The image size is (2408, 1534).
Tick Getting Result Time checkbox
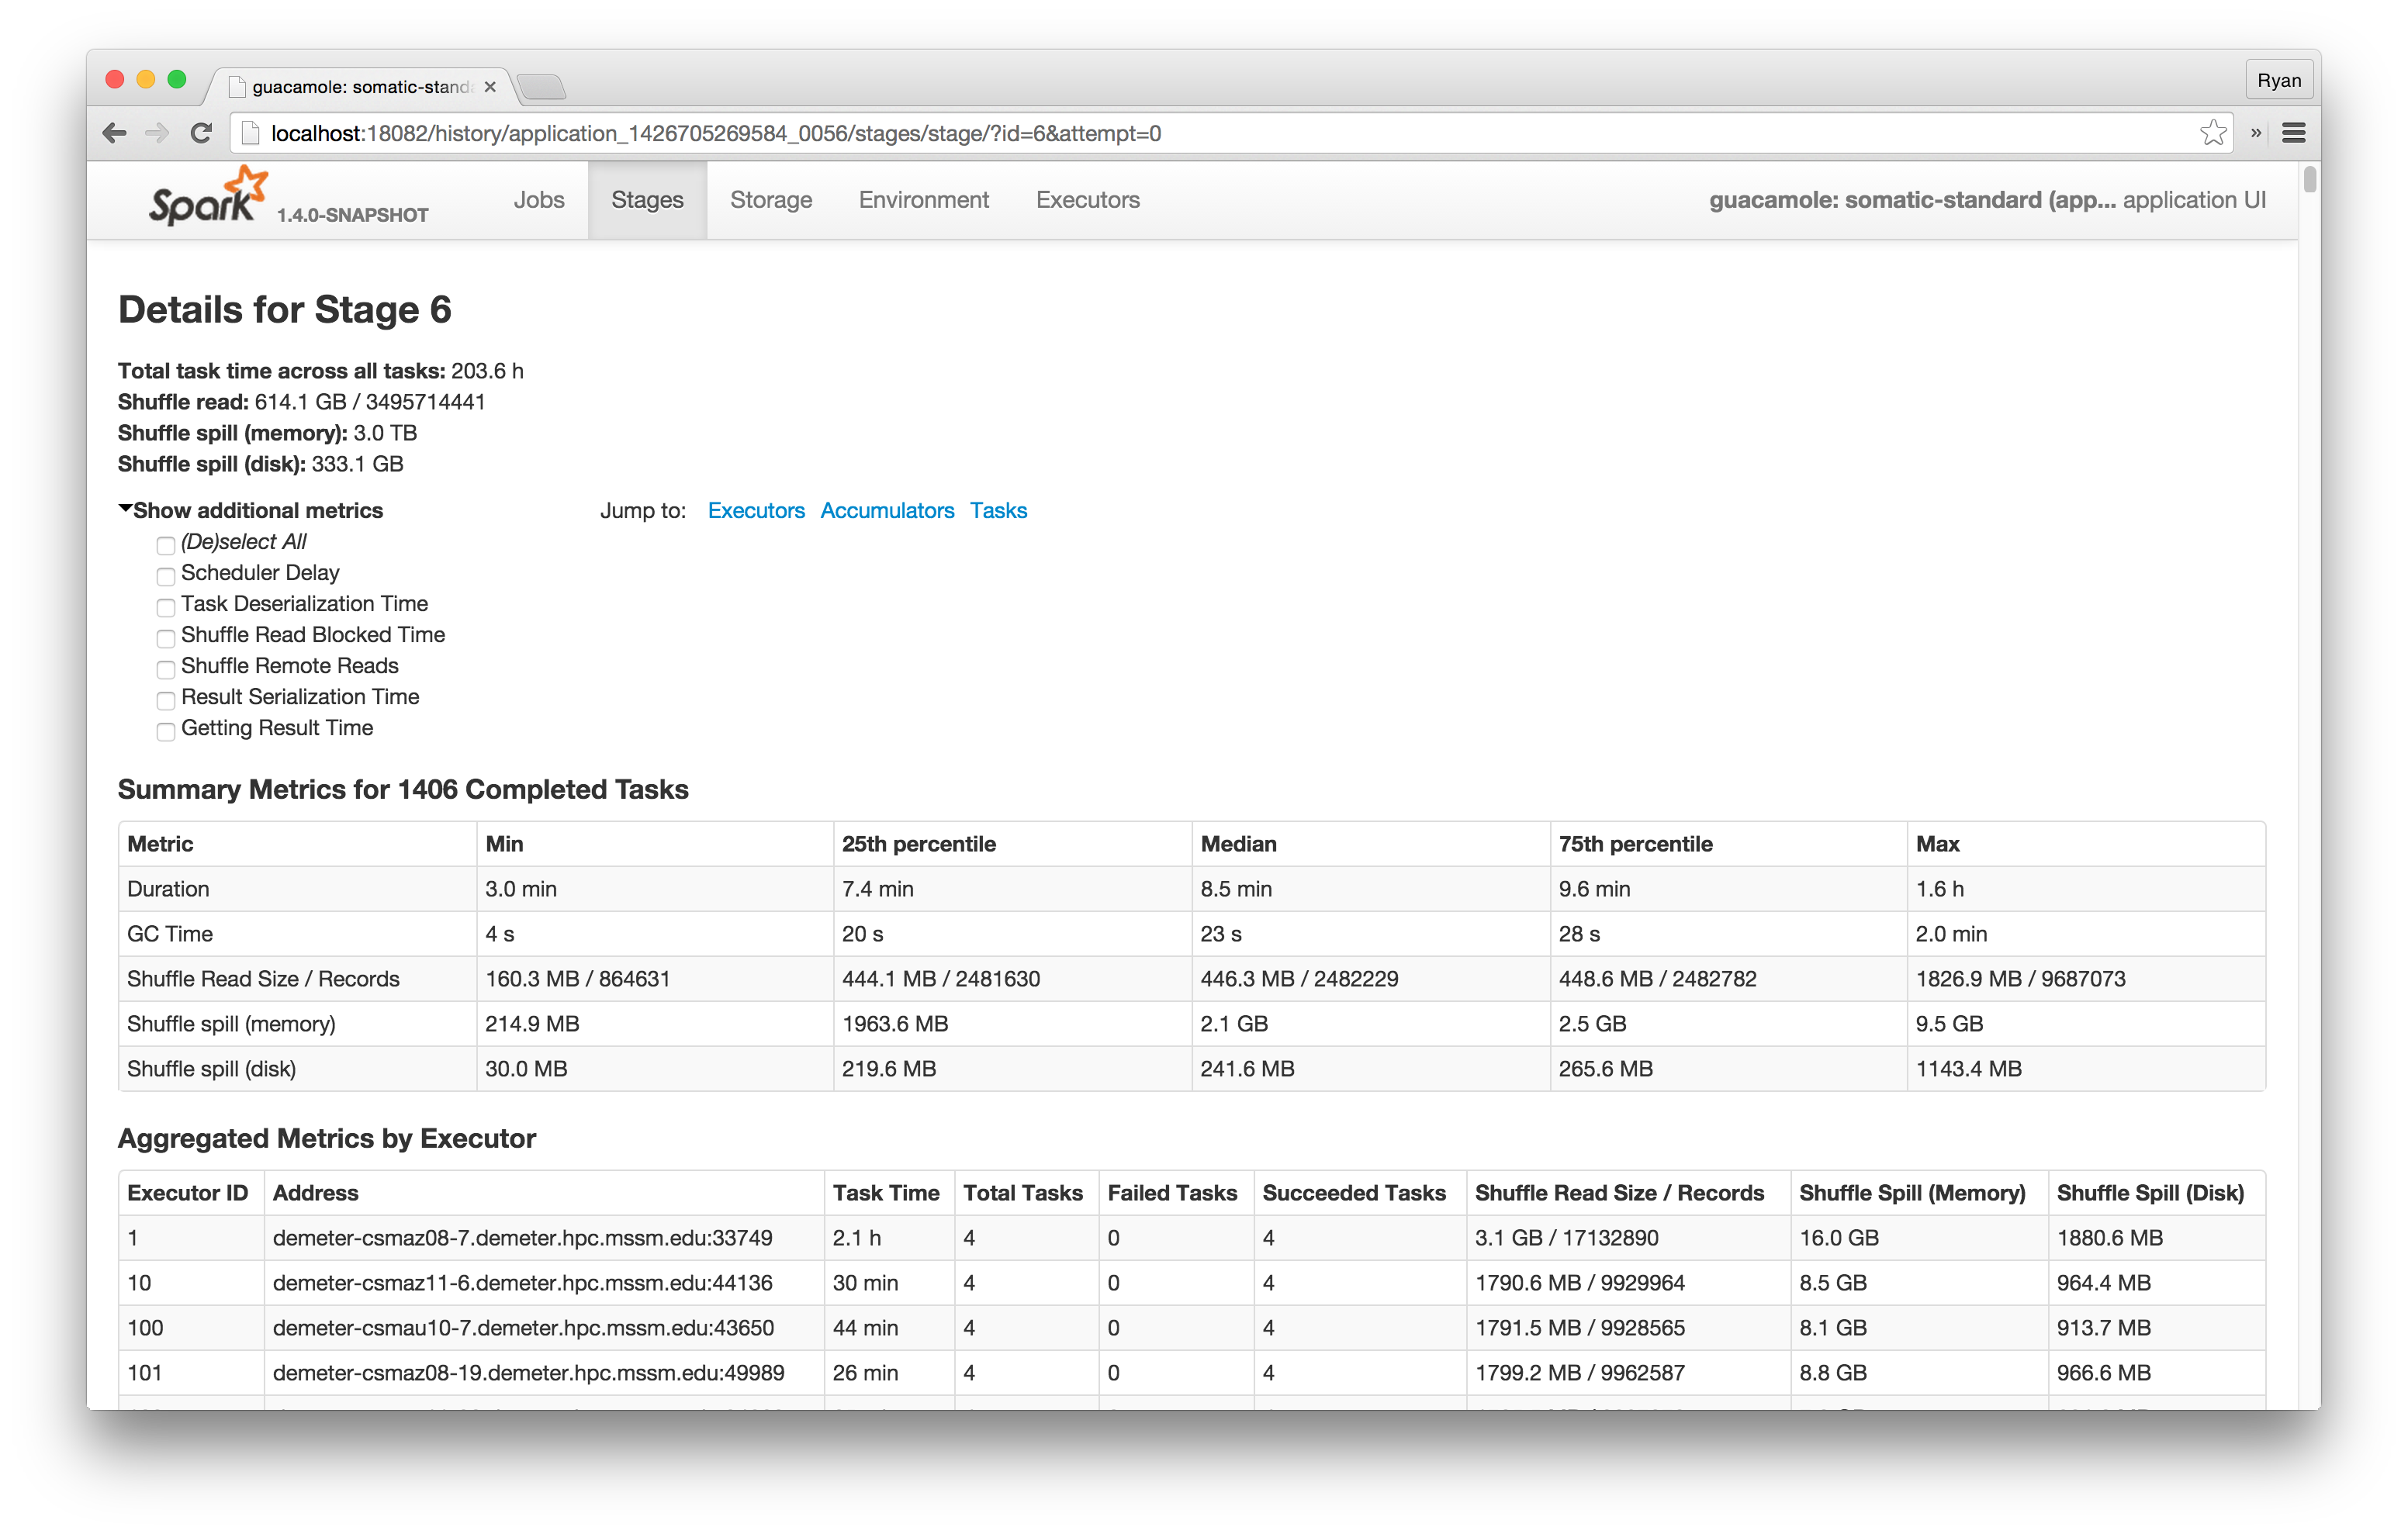click(166, 731)
